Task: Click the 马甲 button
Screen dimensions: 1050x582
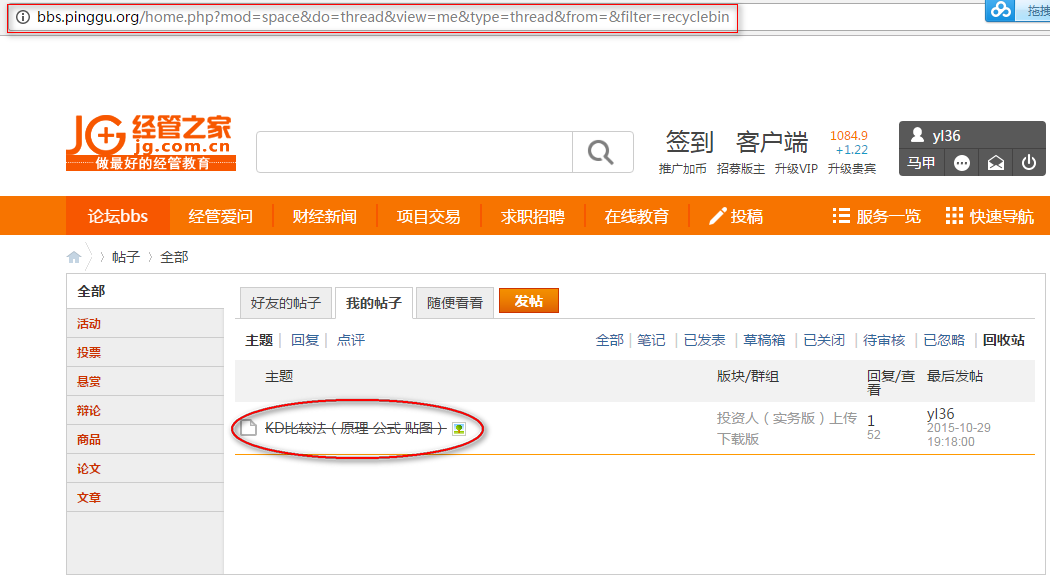Action: click(921, 163)
